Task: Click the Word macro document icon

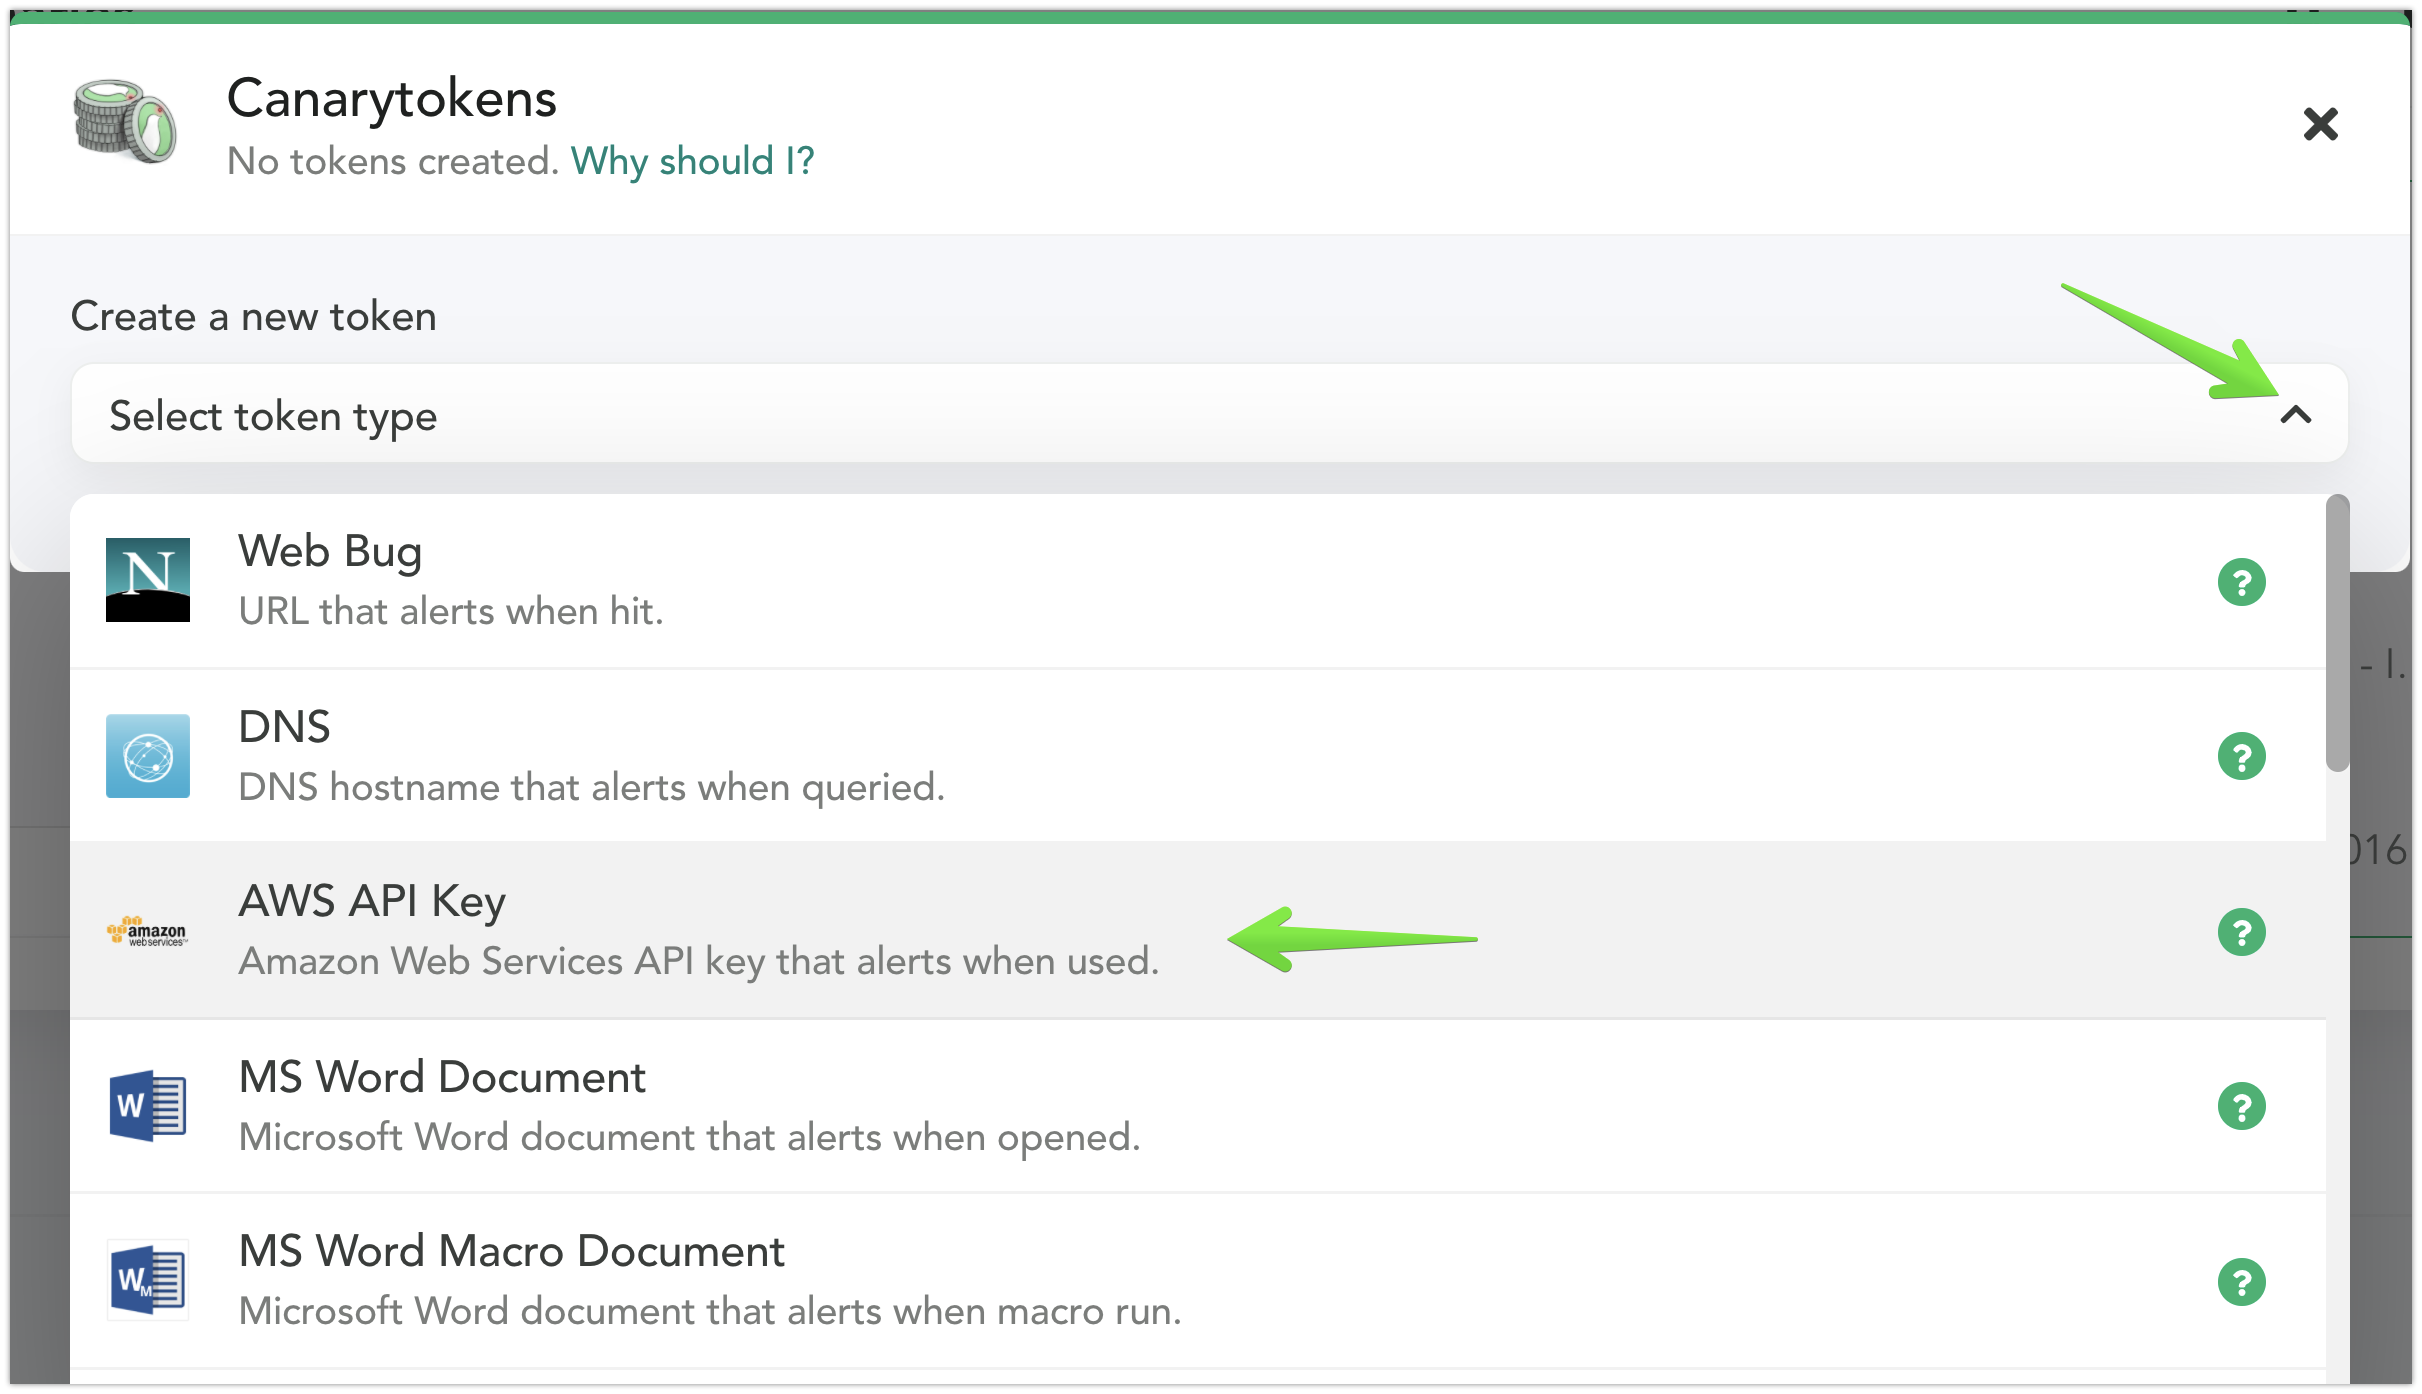Action: [x=148, y=1281]
